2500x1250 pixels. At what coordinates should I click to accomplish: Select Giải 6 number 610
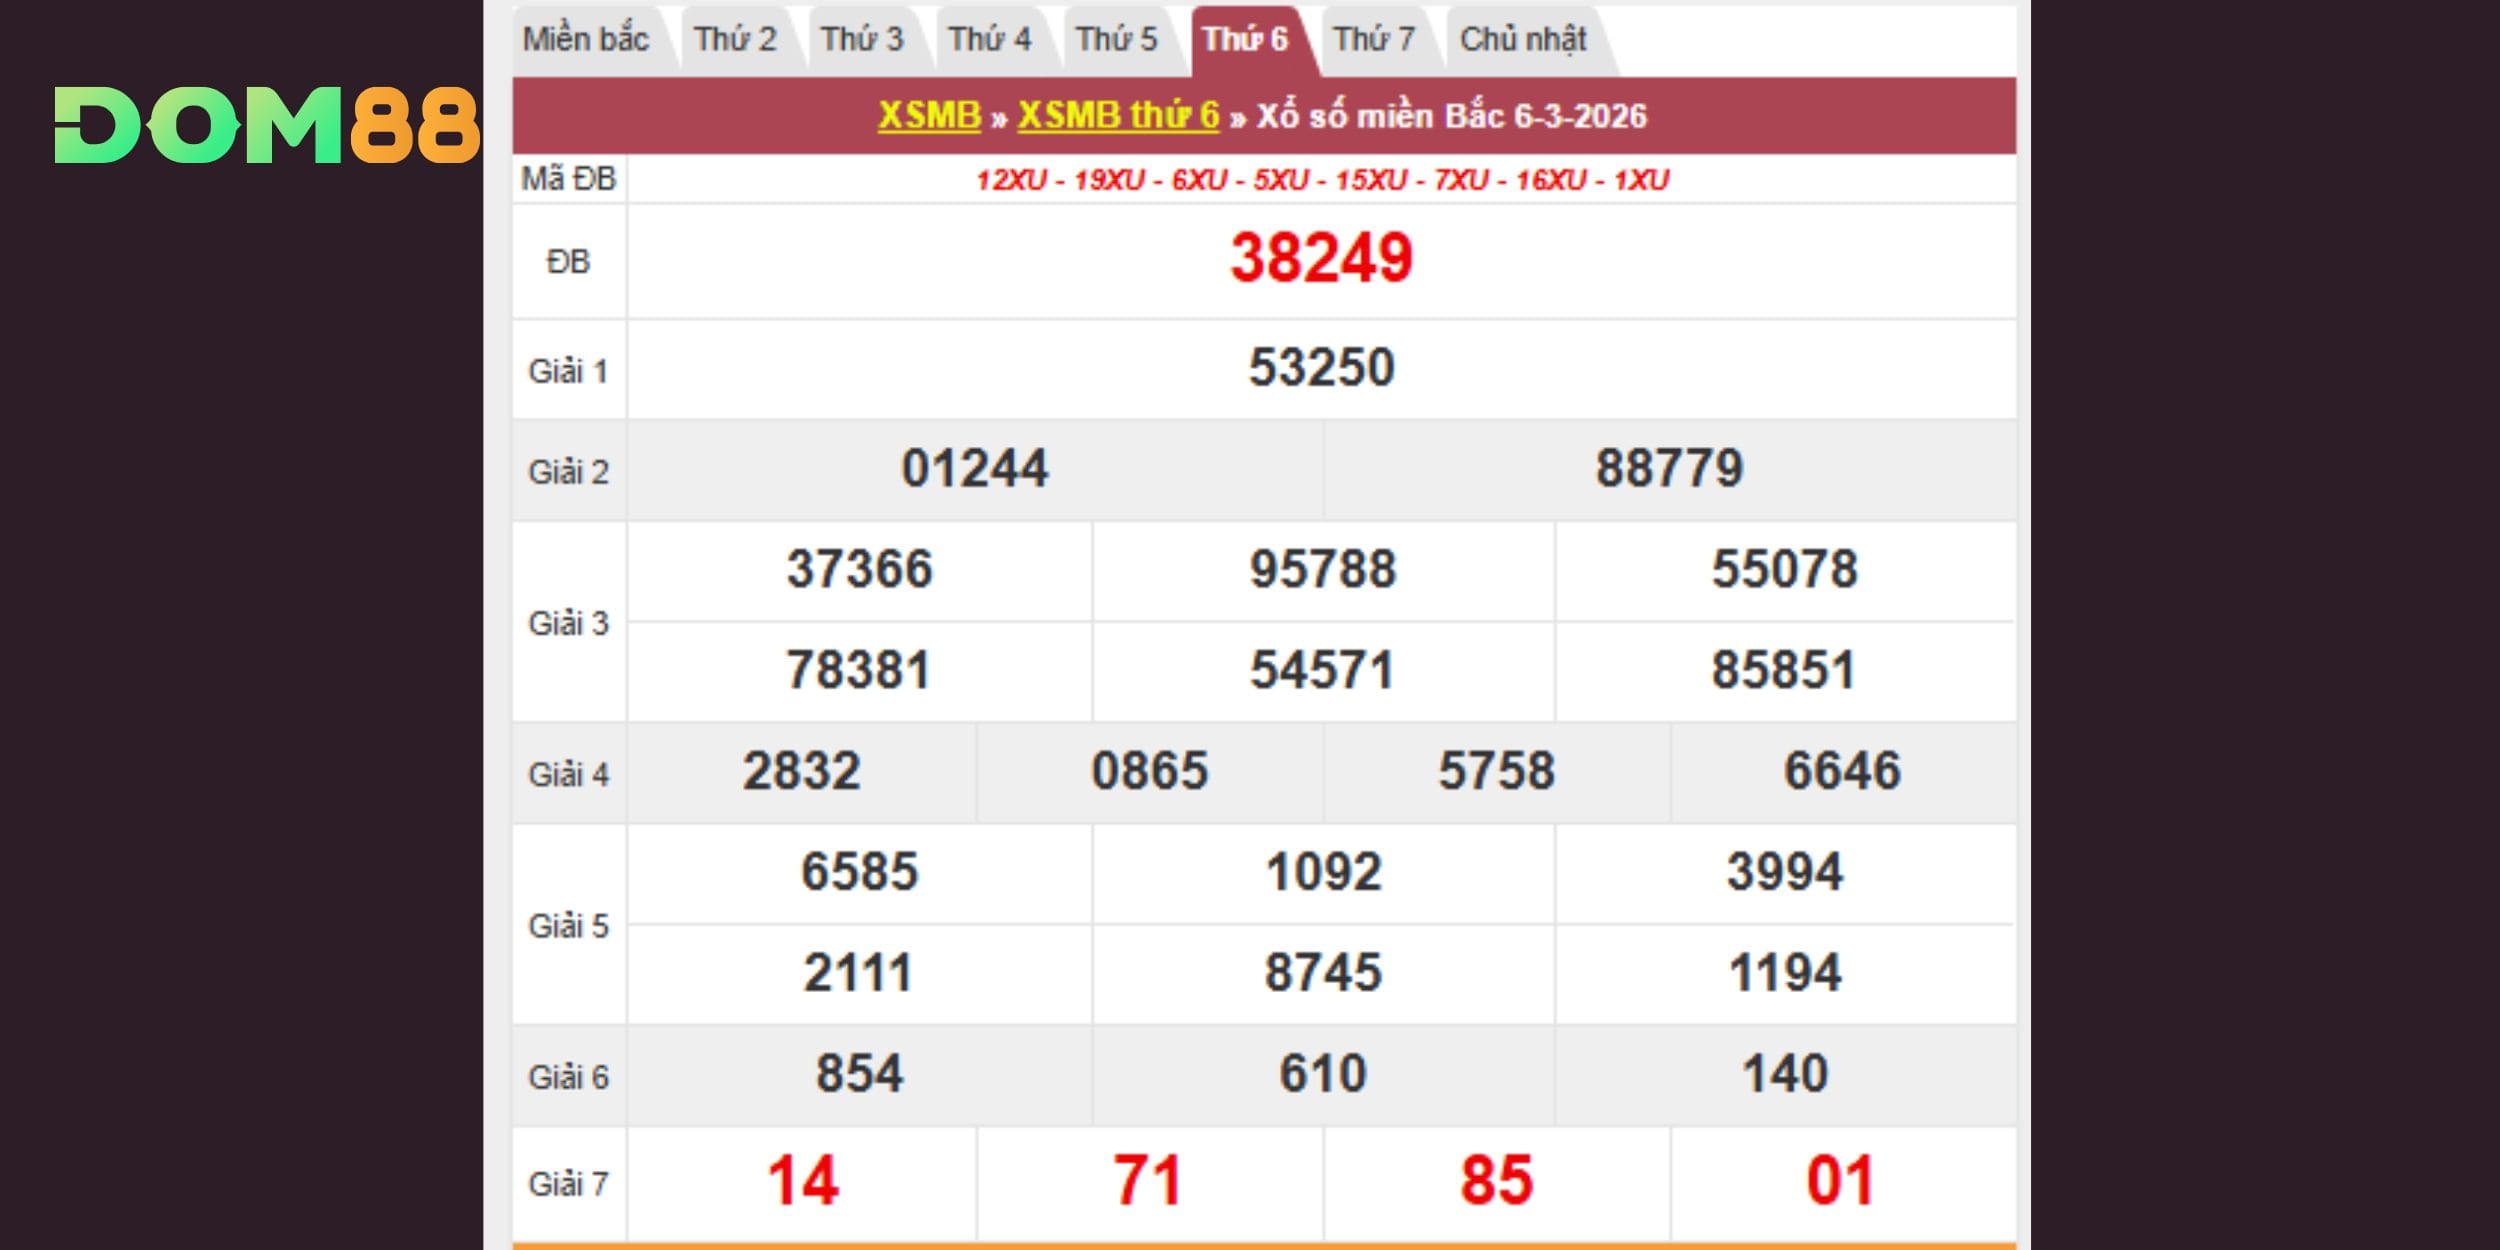1322,1074
